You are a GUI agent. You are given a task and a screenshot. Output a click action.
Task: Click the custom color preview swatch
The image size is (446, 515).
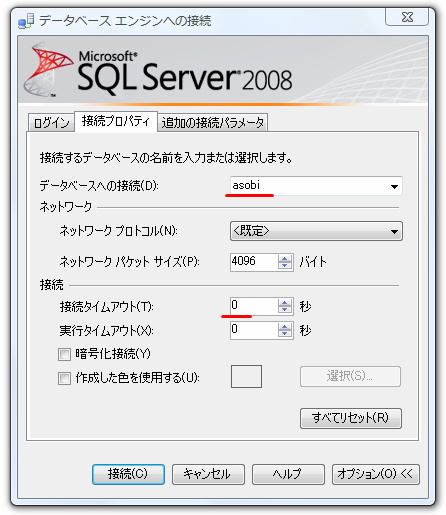coord(246,376)
